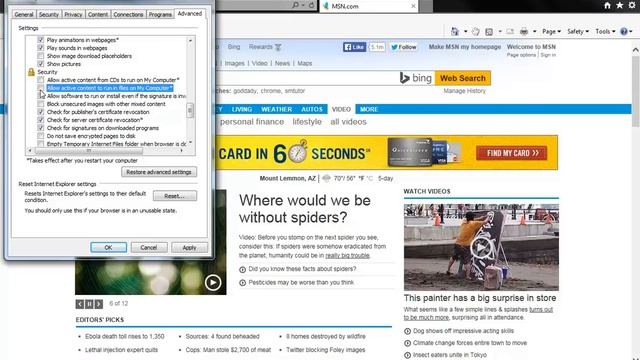The width and height of the screenshot is (640, 360).
Task: Open favorites star icon in title bar
Action: (620, 5)
